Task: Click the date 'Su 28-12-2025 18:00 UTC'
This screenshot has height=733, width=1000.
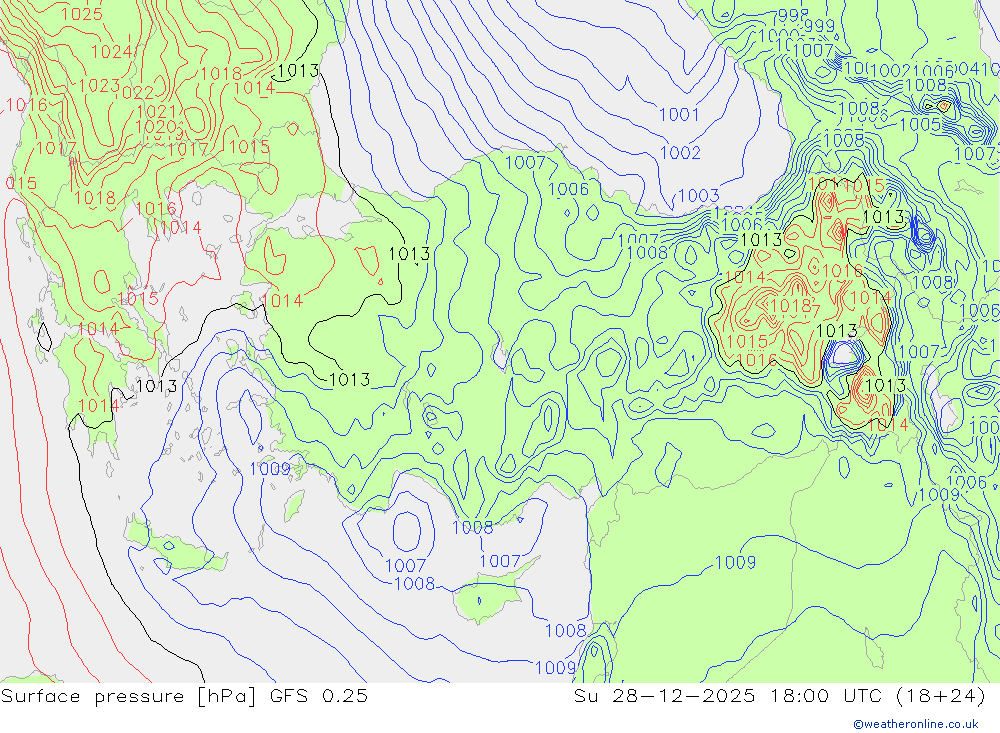Action: point(728,695)
